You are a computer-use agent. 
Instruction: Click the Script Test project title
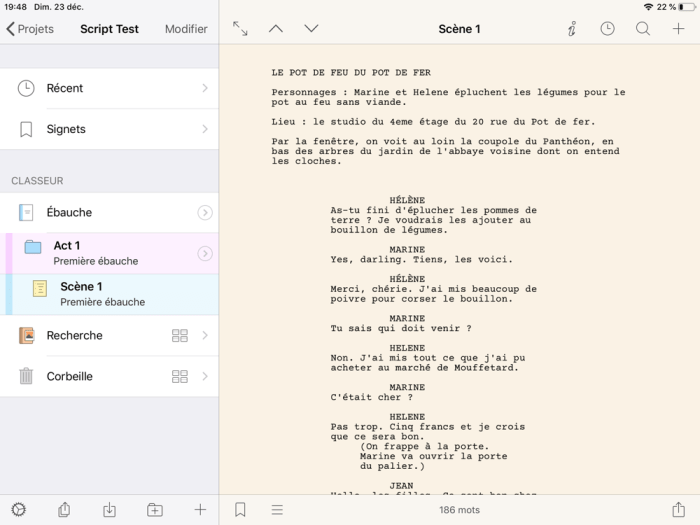pyautogui.click(x=109, y=29)
